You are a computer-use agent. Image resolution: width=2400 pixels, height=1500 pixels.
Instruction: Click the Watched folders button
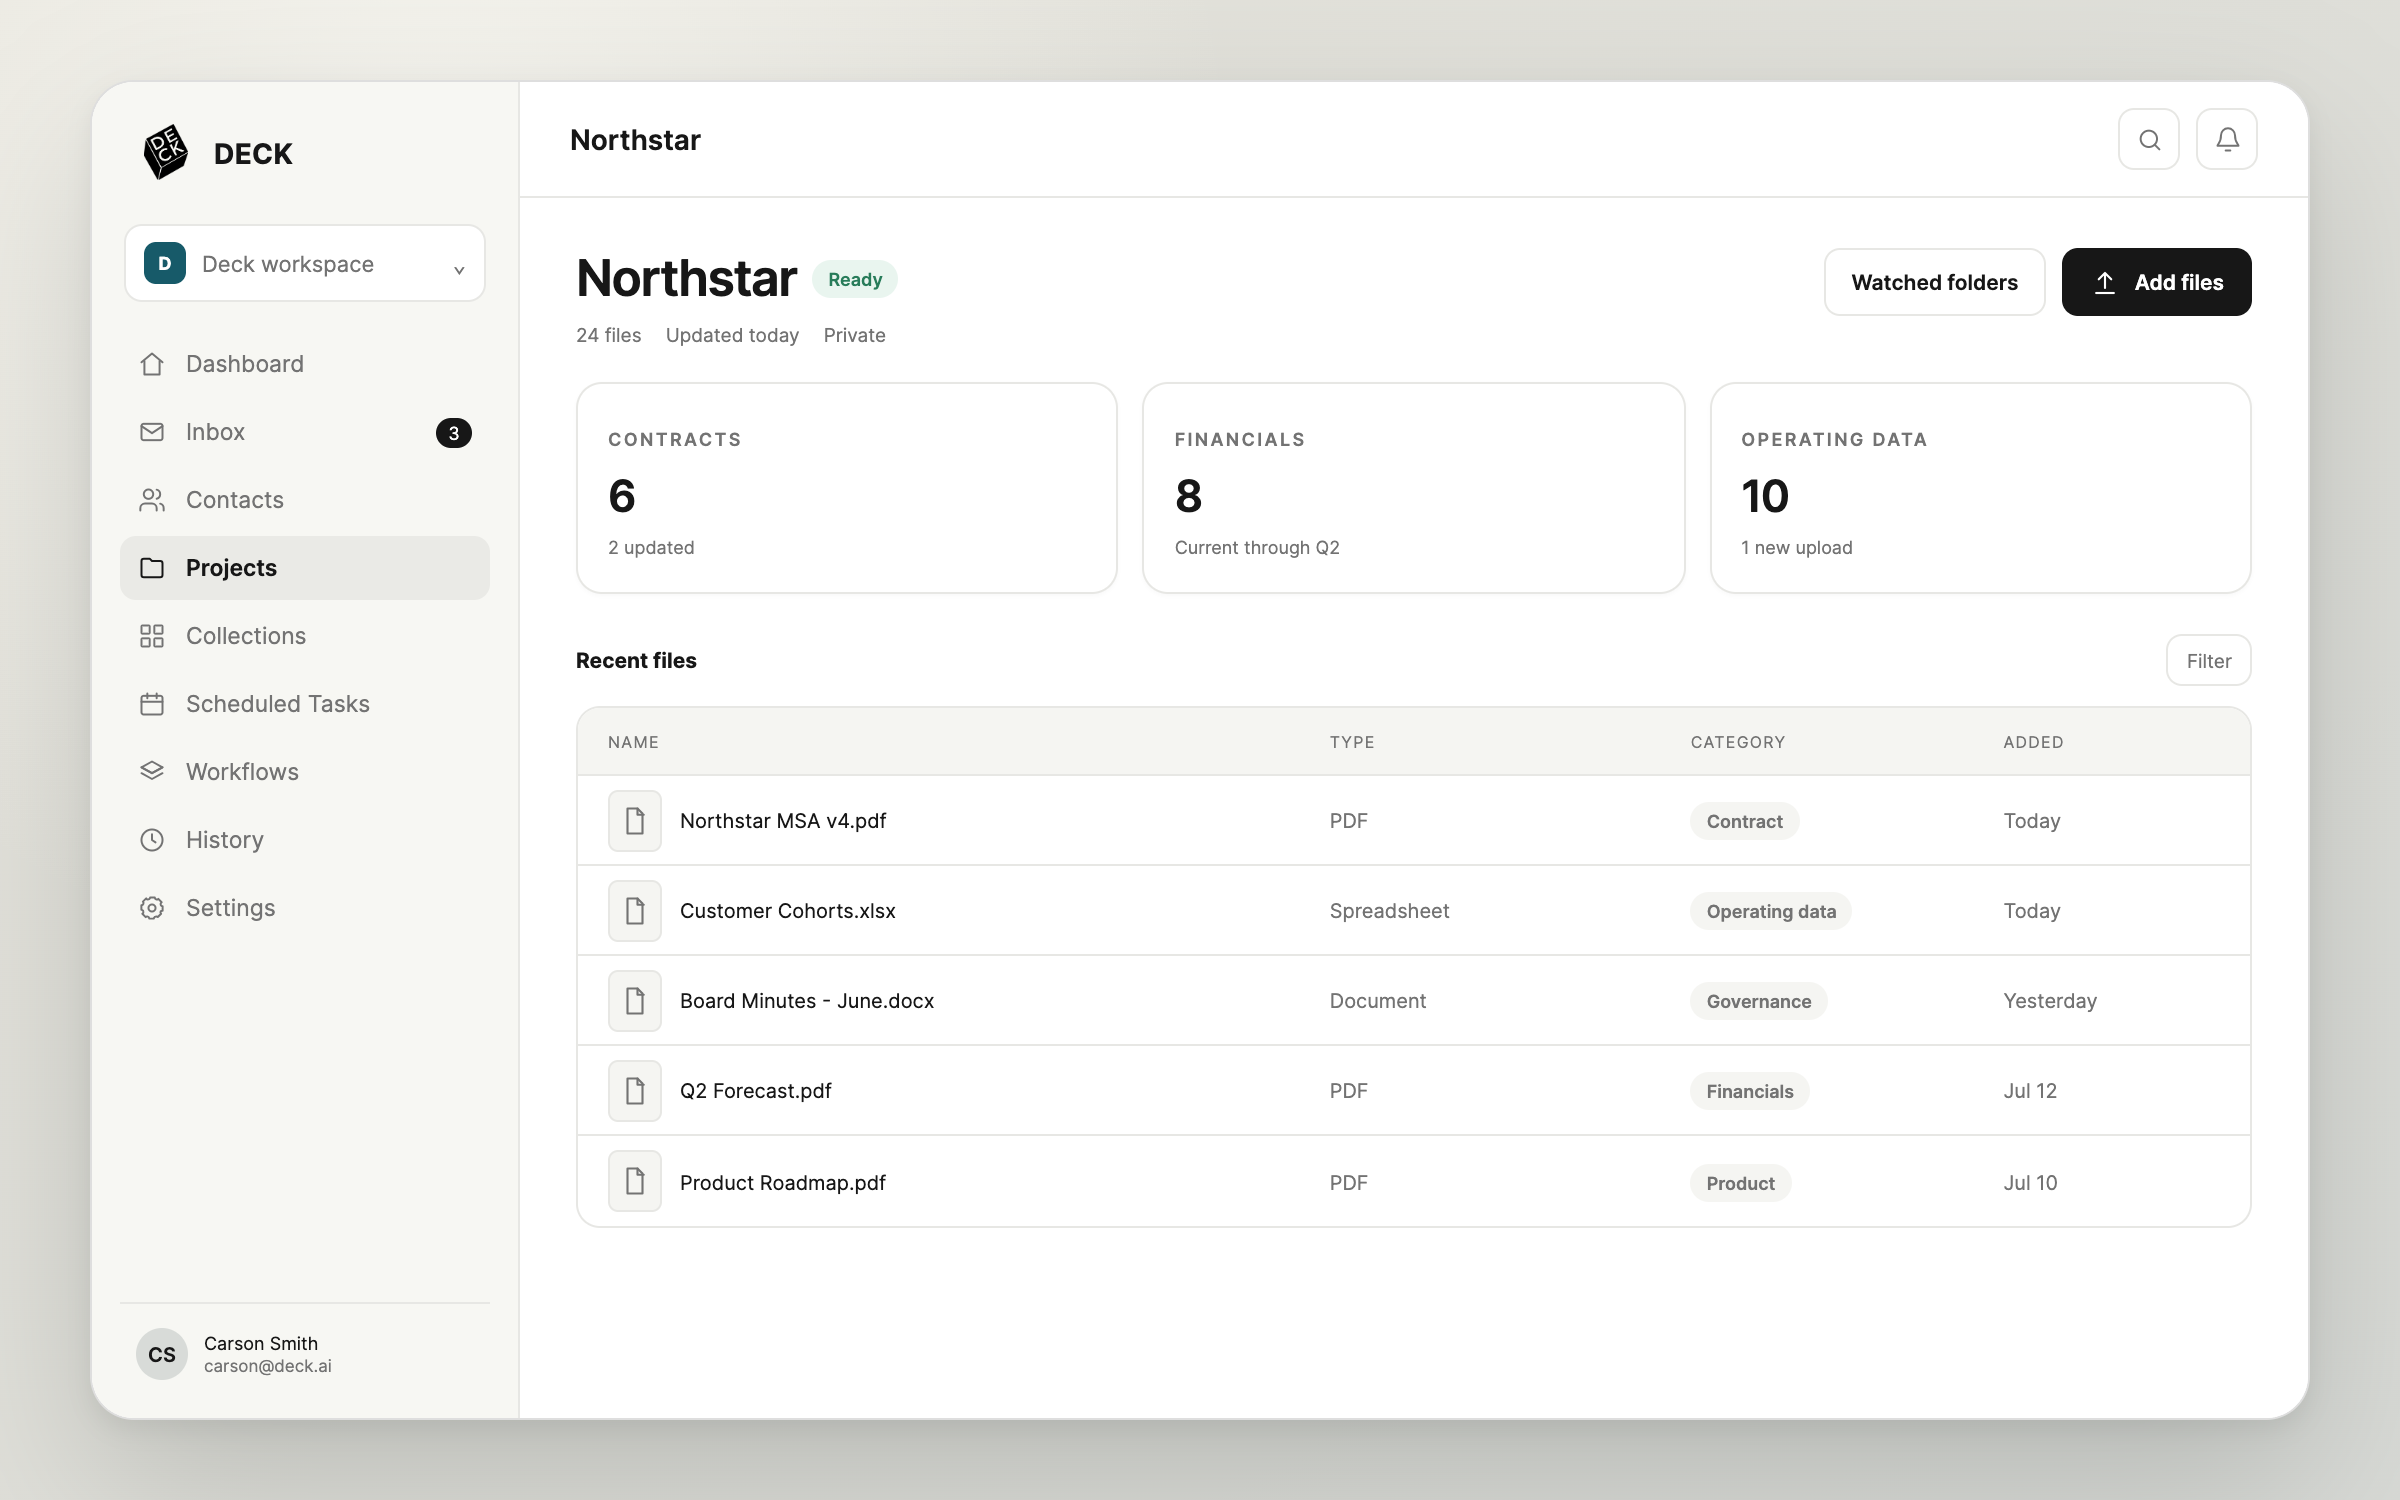tap(1935, 282)
